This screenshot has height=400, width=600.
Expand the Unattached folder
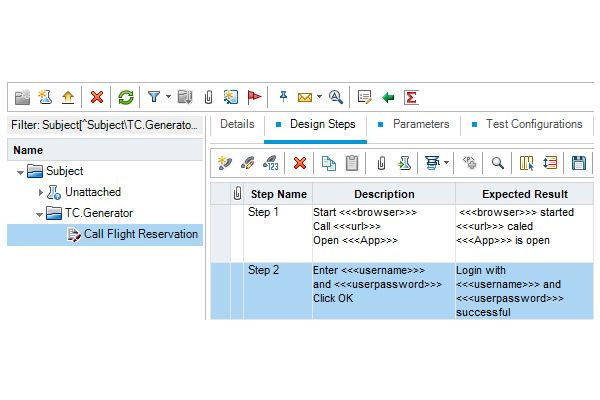tap(41, 192)
